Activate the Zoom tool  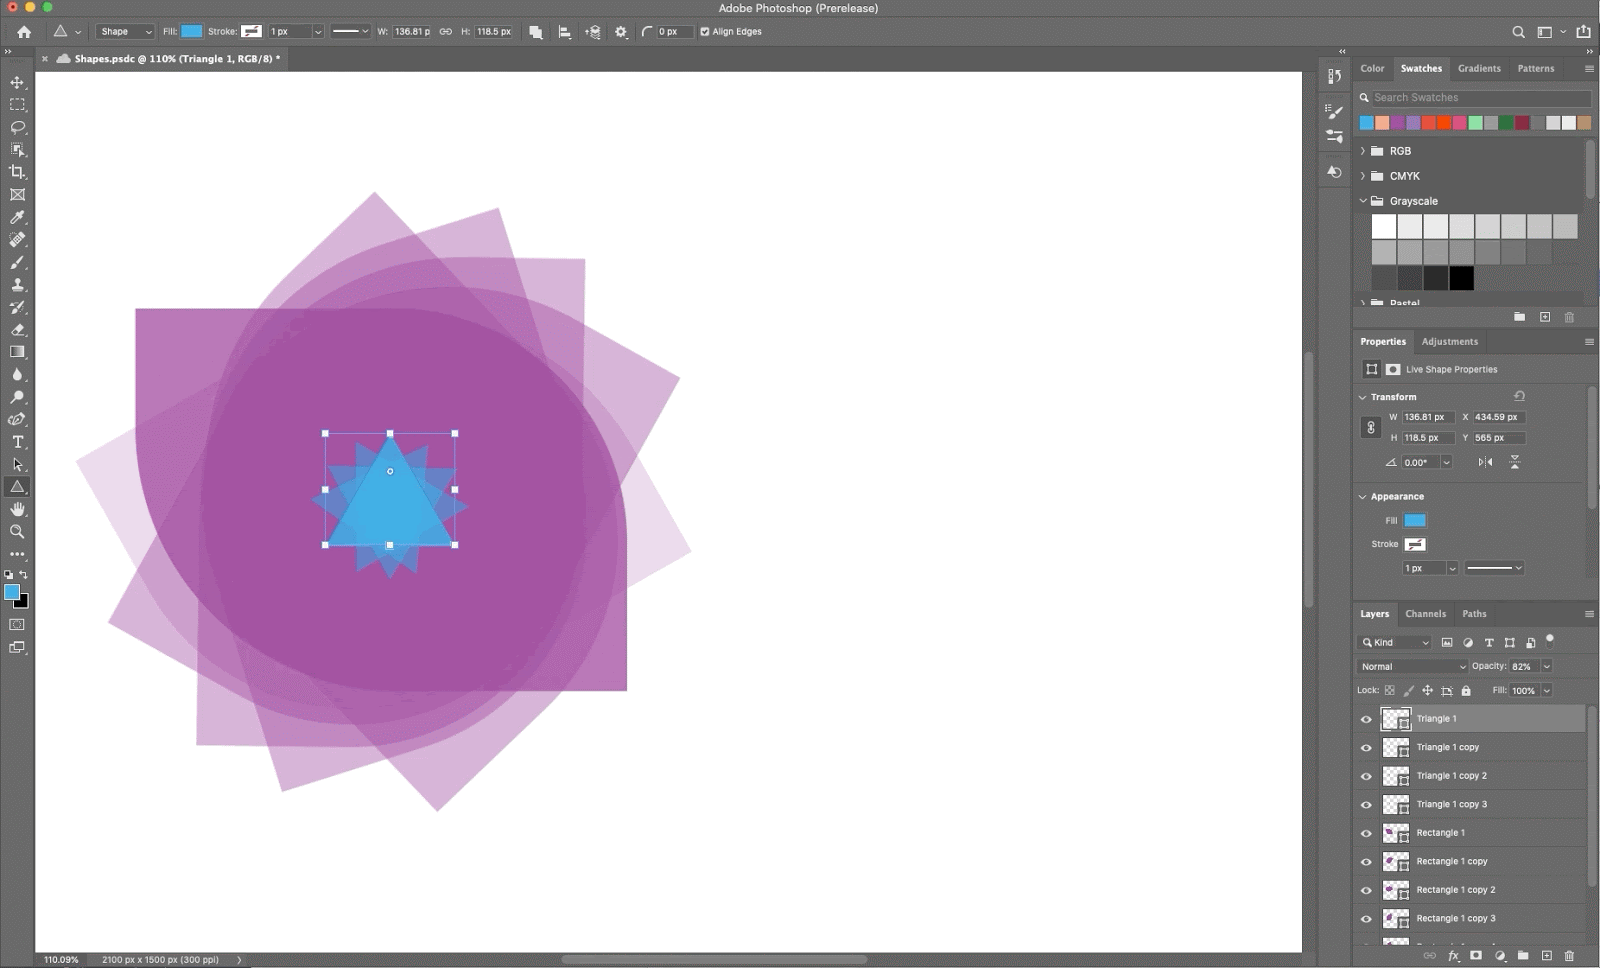tap(17, 531)
